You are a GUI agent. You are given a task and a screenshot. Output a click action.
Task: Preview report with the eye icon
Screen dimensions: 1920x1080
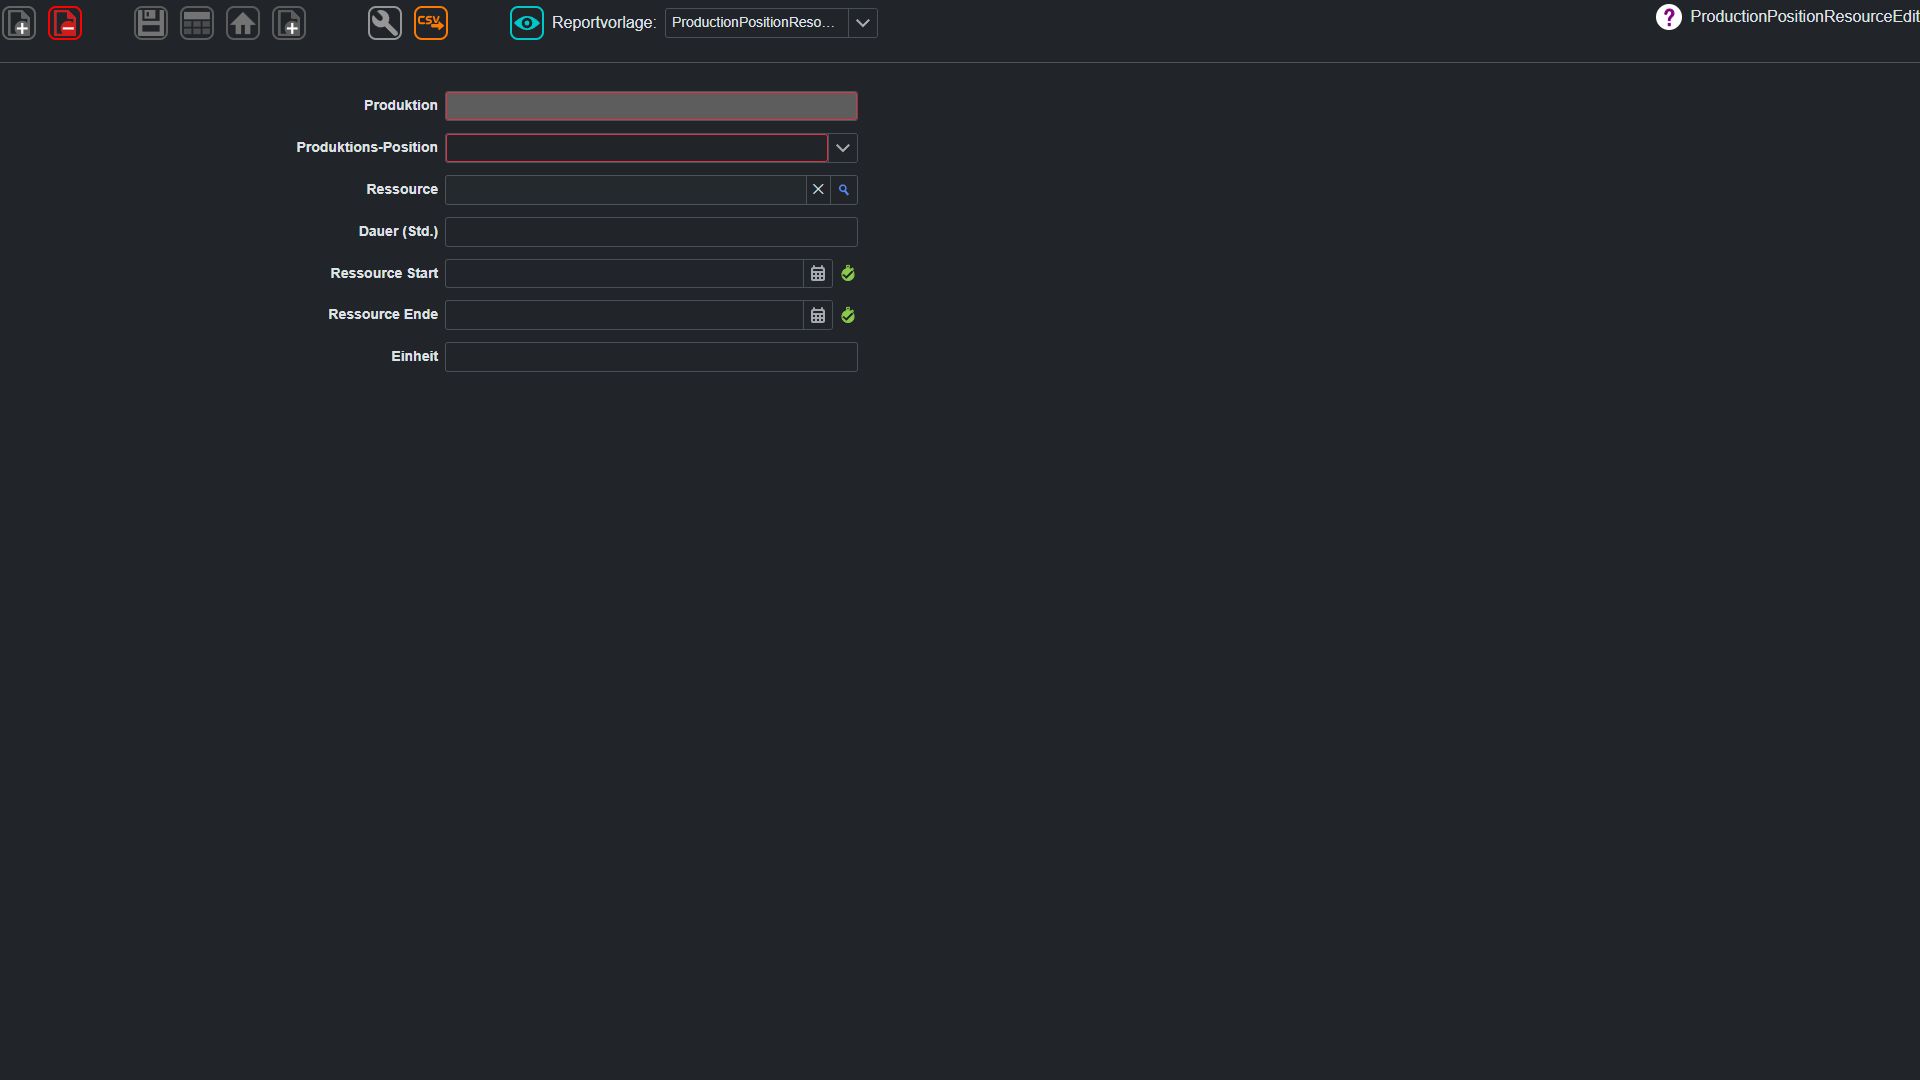pos(527,23)
